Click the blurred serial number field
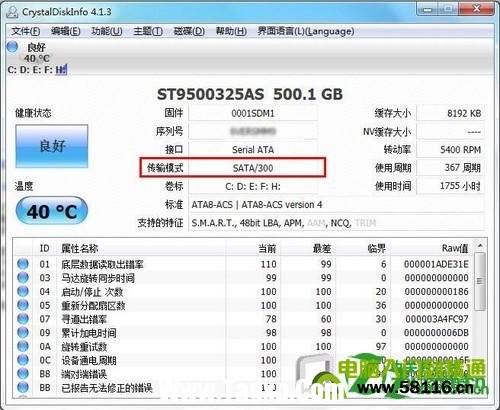 [253, 131]
